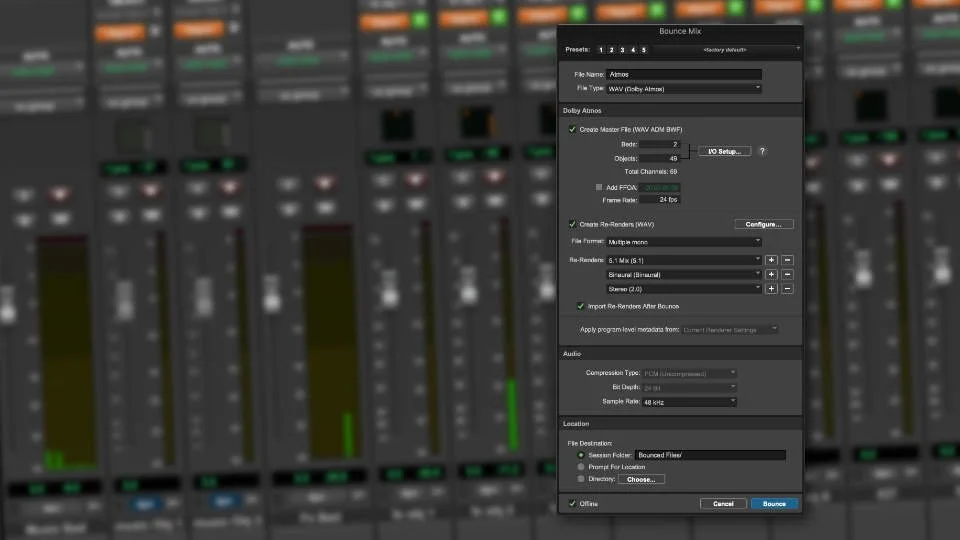The height and width of the screenshot is (540, 960).
Task: Toggle Import Re-Renders After Bounce checkbox
Action: [580, 306]
